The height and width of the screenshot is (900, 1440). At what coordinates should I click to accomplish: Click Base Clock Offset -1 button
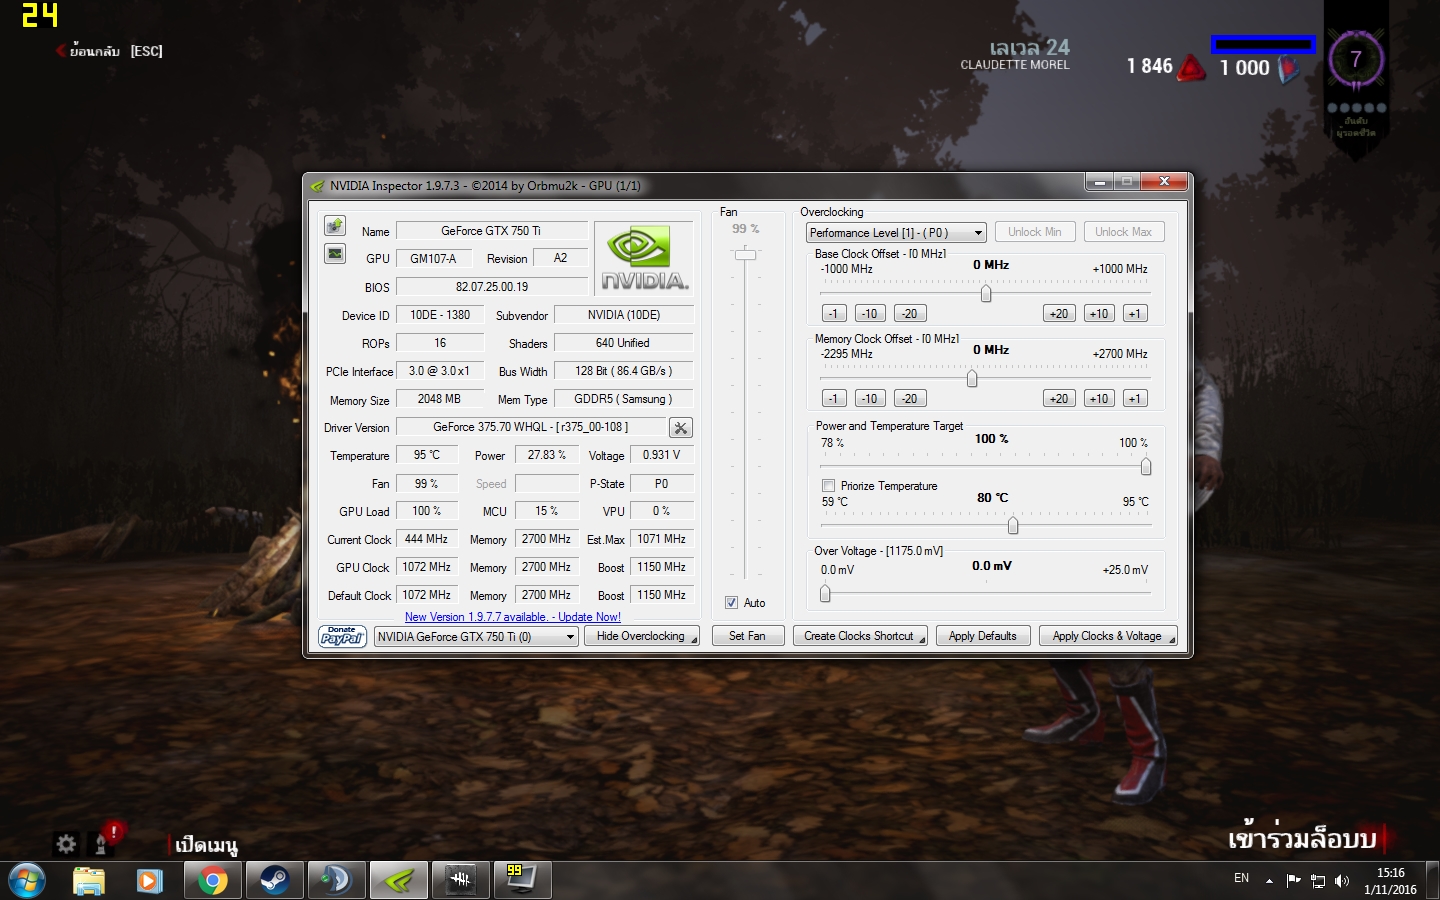click(834, 313)
